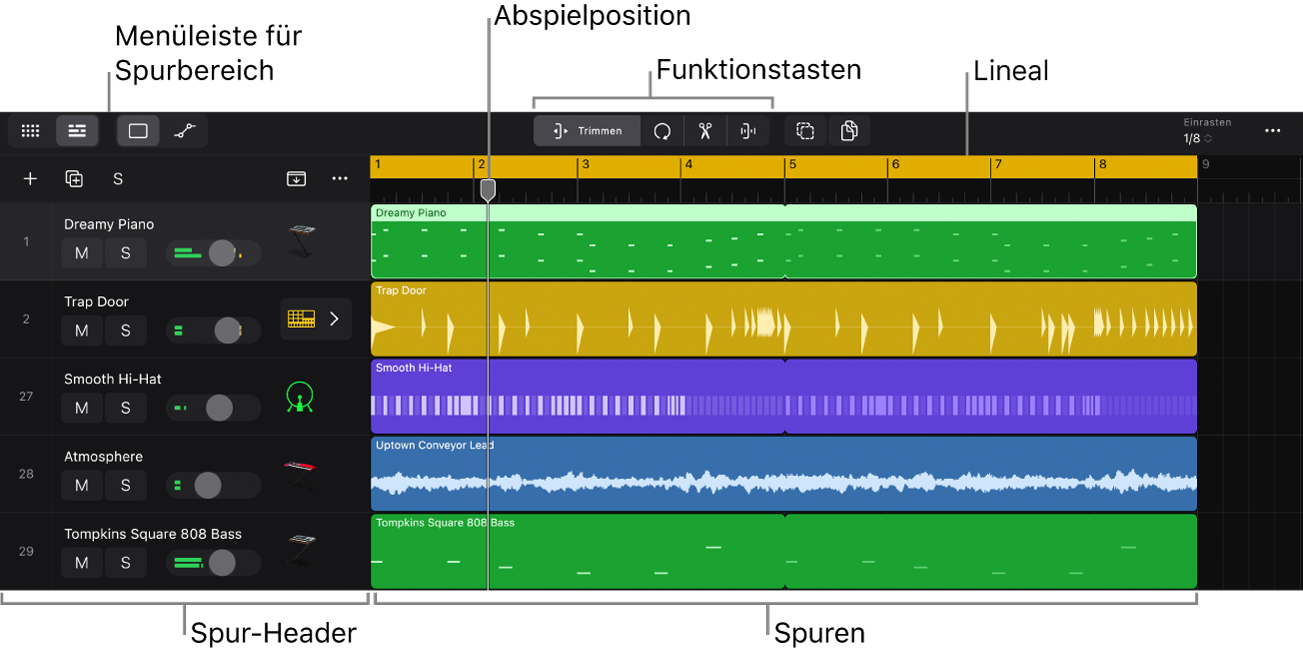1303x660 pixels.
Task: Click the track header import icon
Action: [296, 179]
